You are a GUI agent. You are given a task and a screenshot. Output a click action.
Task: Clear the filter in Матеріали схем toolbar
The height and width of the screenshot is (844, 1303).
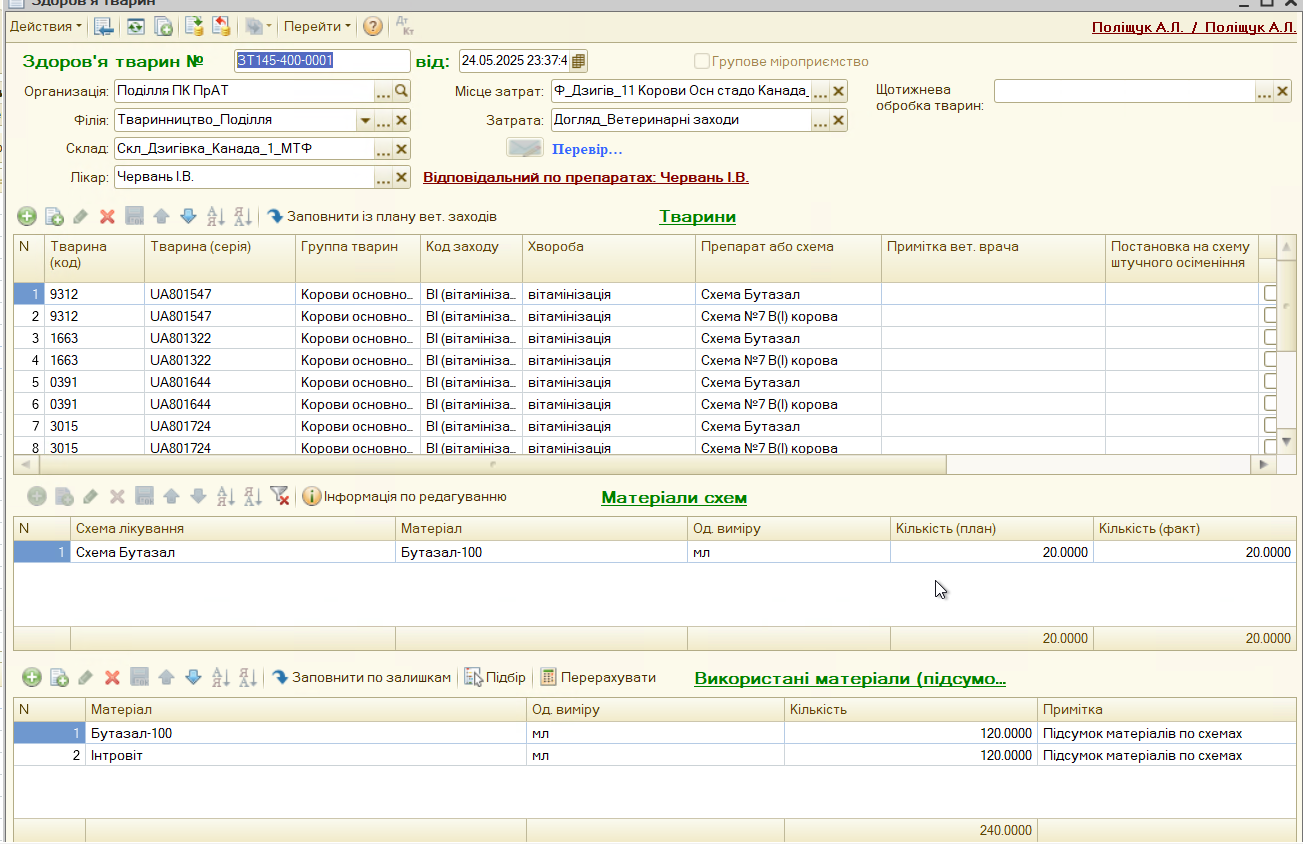click(280, 497)
